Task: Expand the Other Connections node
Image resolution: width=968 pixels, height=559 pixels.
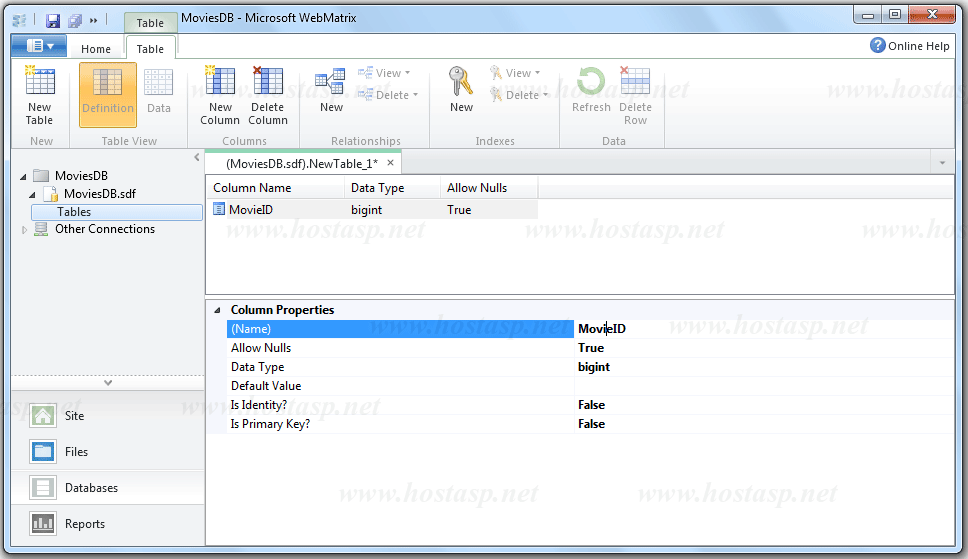Action: pyautogui.click(x=24, y=230)
